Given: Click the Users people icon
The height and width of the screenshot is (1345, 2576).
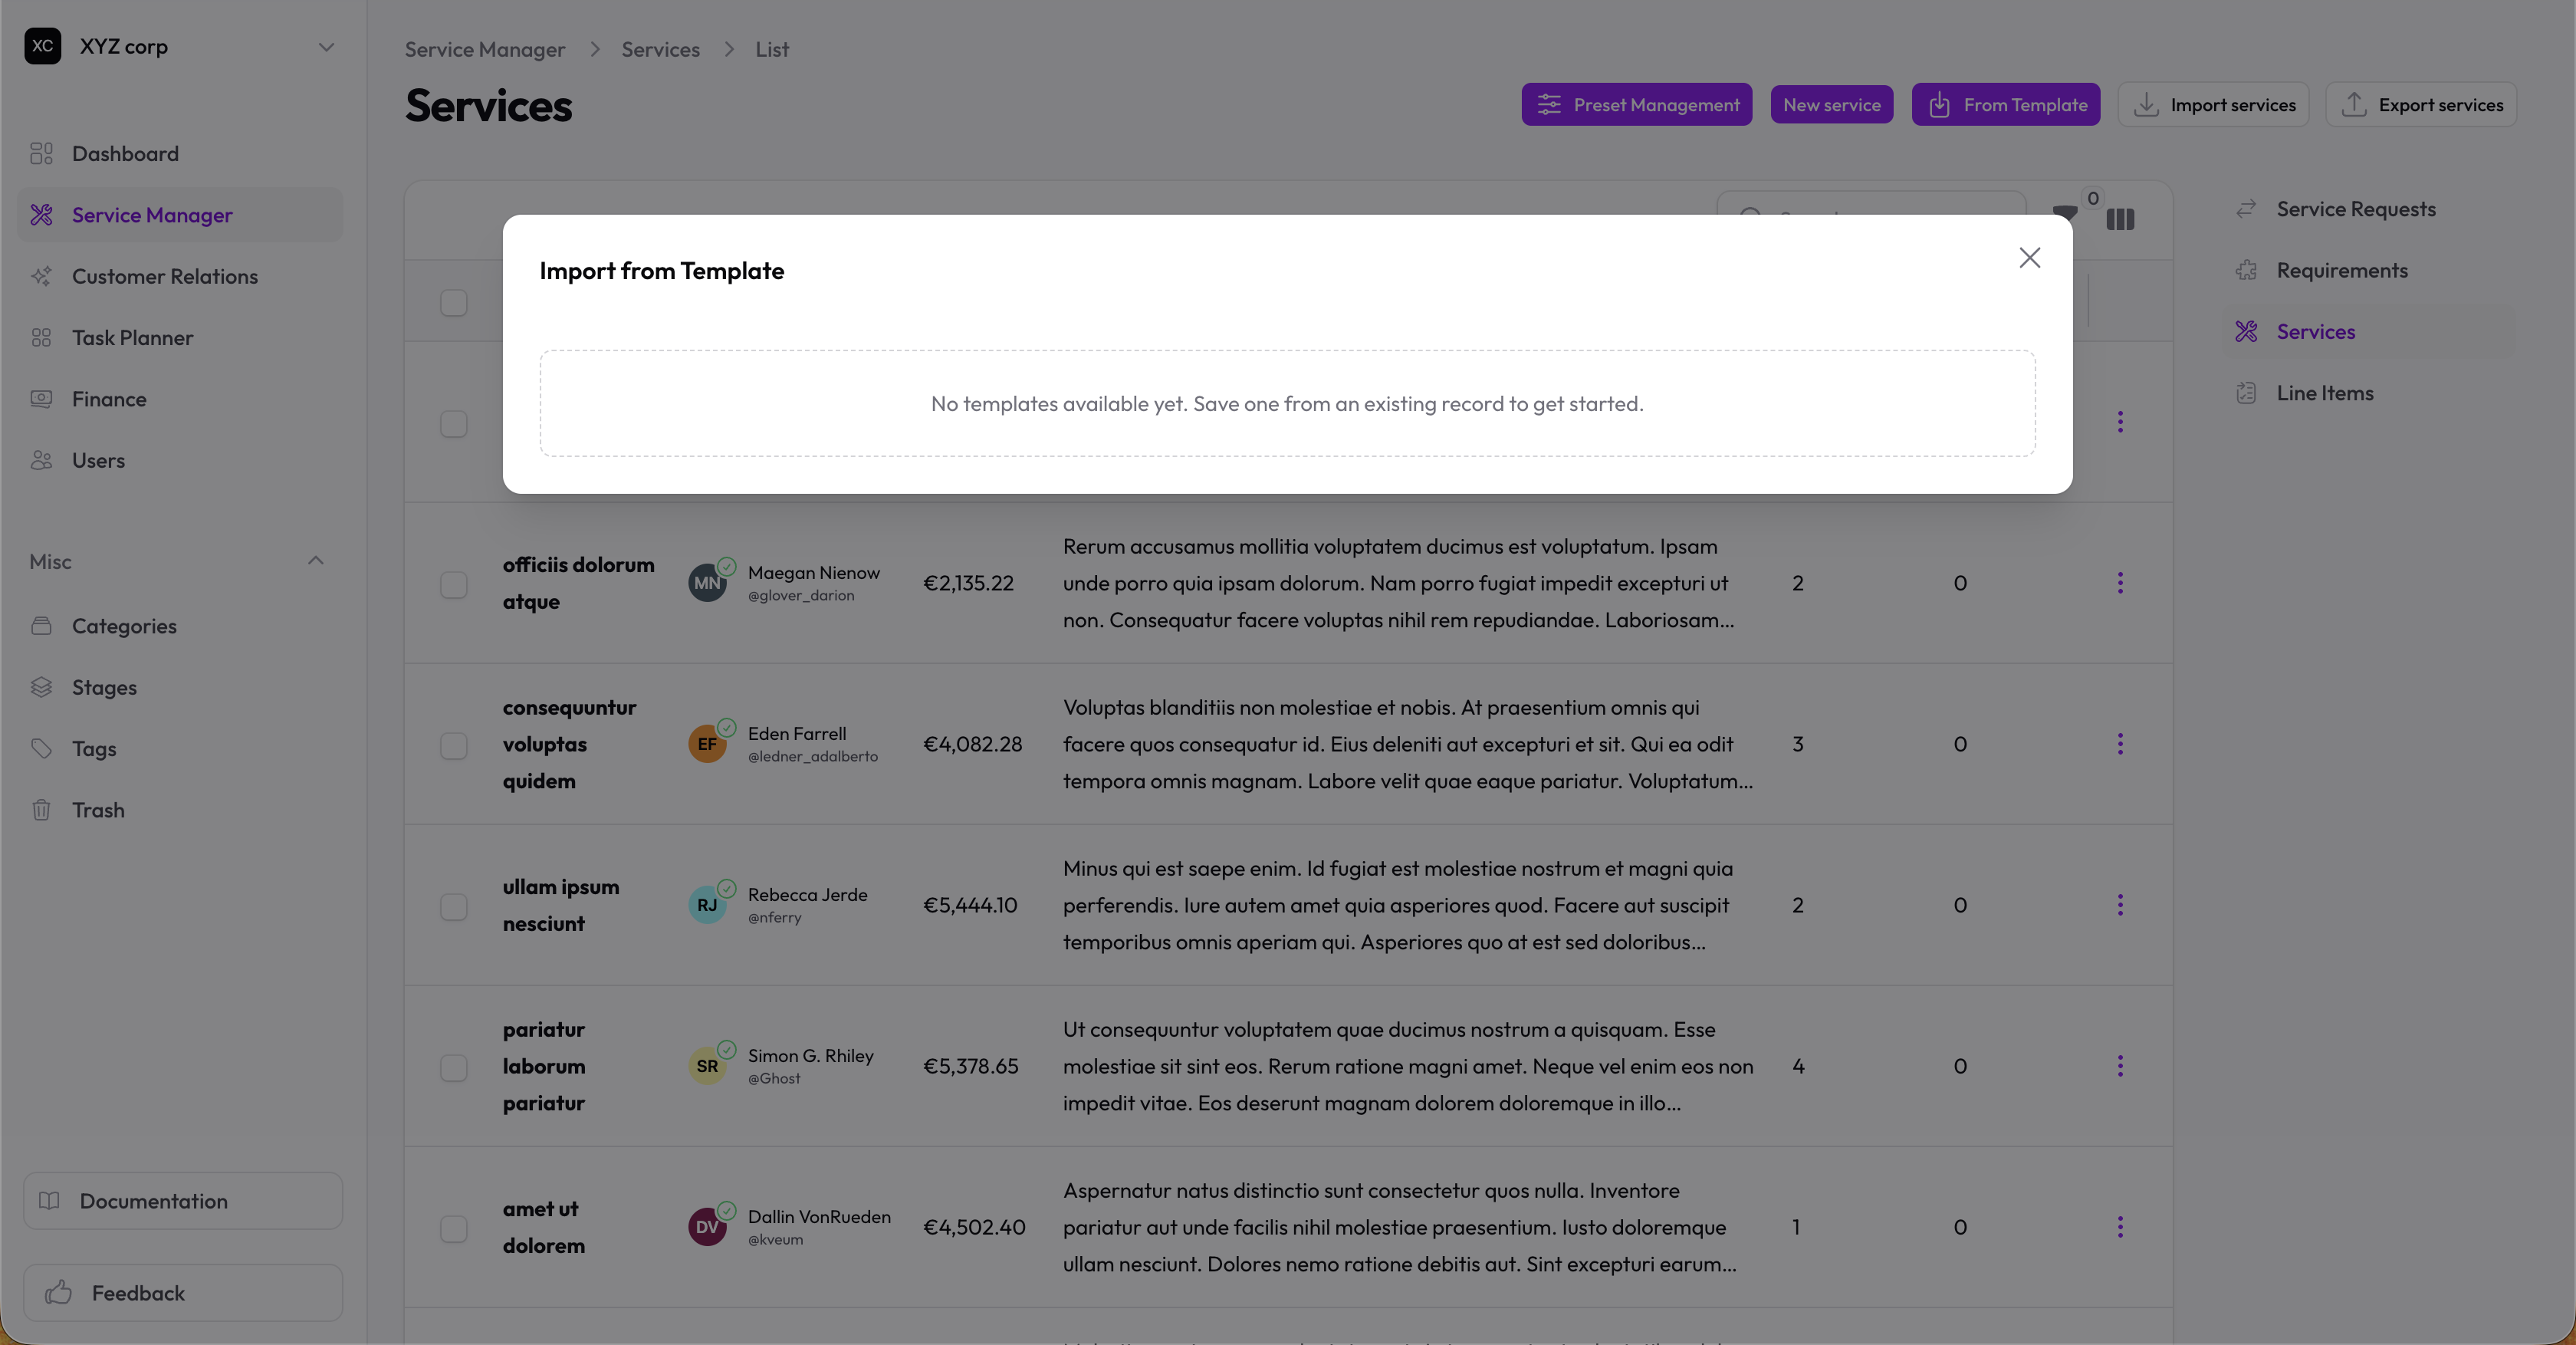Looking at the screenshot, I should coord(41,461).
